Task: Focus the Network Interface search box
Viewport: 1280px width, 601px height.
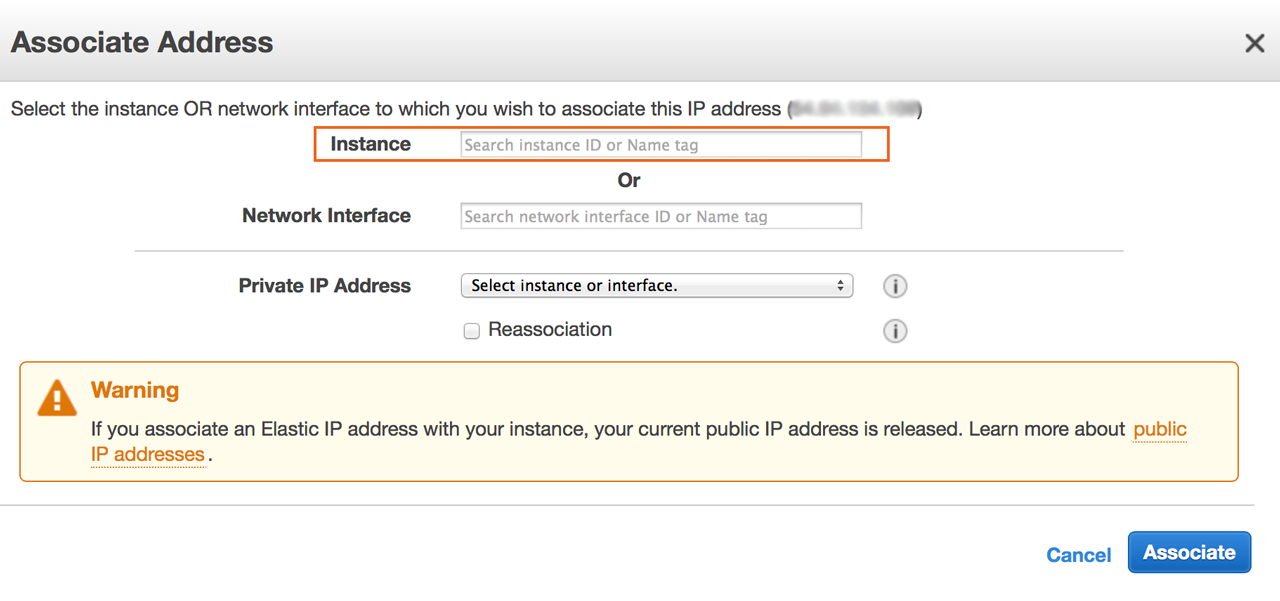Action: click(x=660, y=216)
